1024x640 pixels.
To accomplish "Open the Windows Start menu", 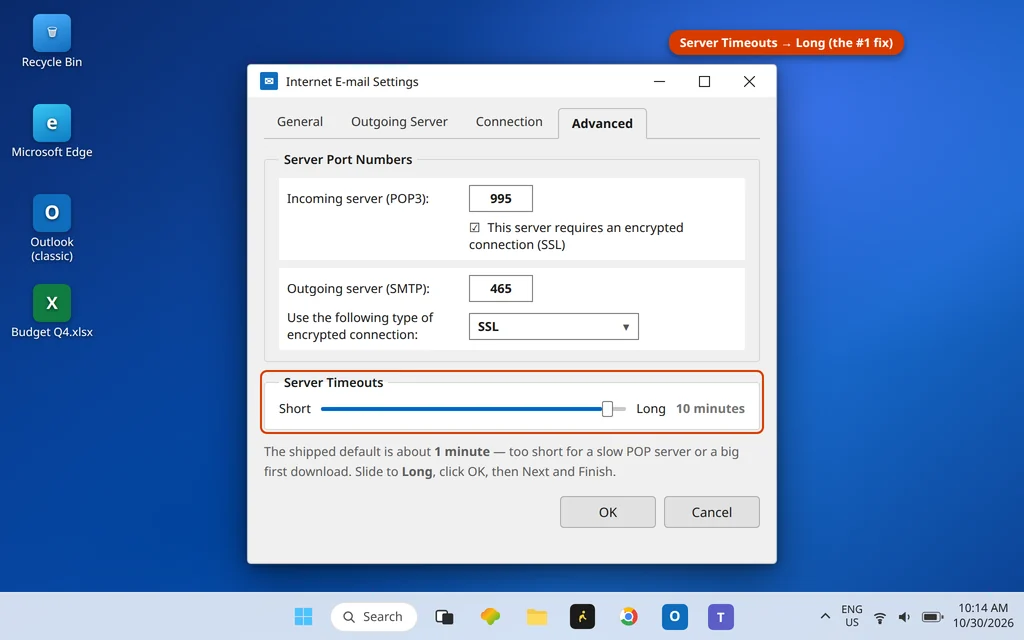I will click(303, 616).
